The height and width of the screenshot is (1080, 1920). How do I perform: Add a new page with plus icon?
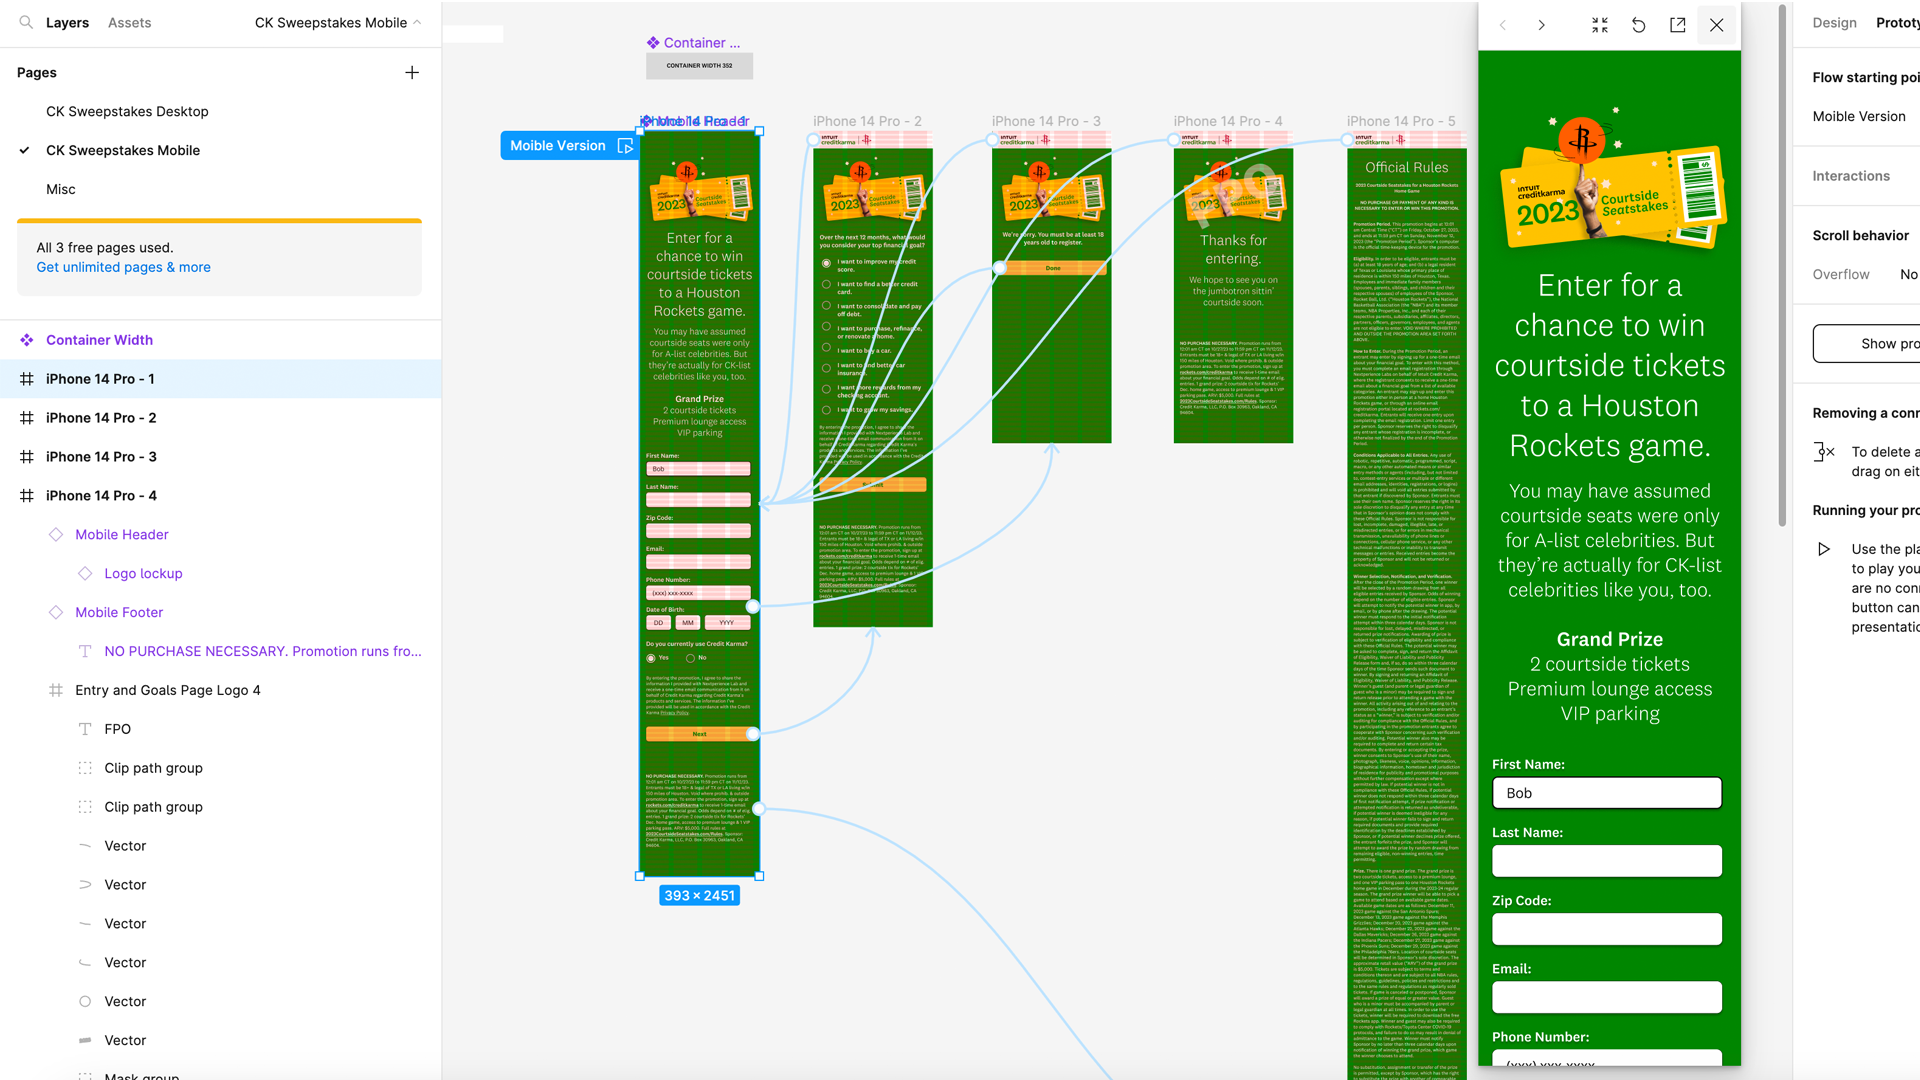tap(412, 72)
